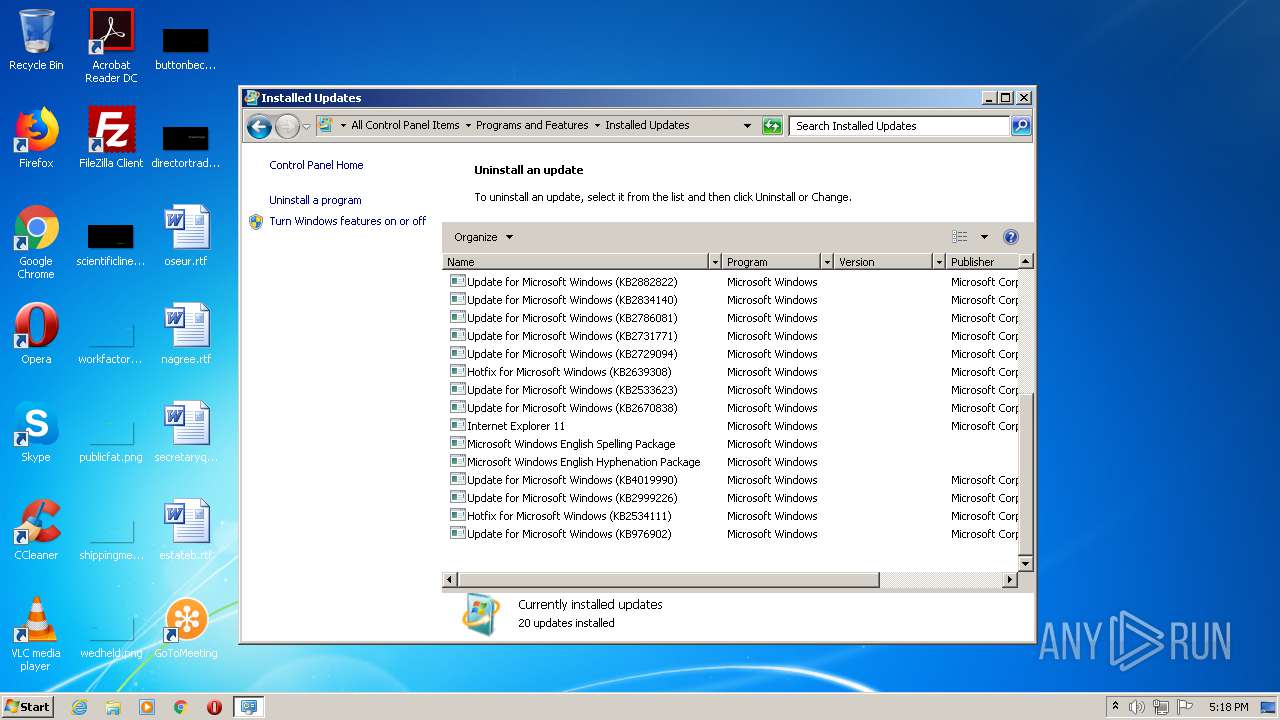Sort by Program column header
The height and width of the screenshot is (720, 1280).
pos(771,262)
